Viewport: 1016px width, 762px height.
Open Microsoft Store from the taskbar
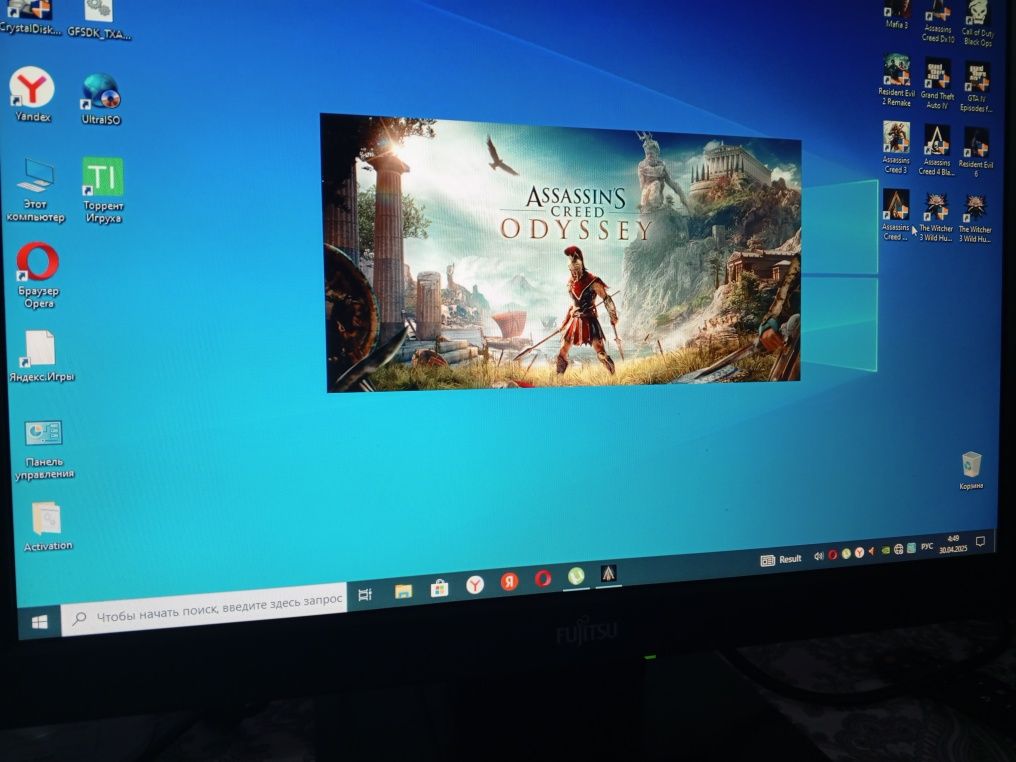(439, 588)
